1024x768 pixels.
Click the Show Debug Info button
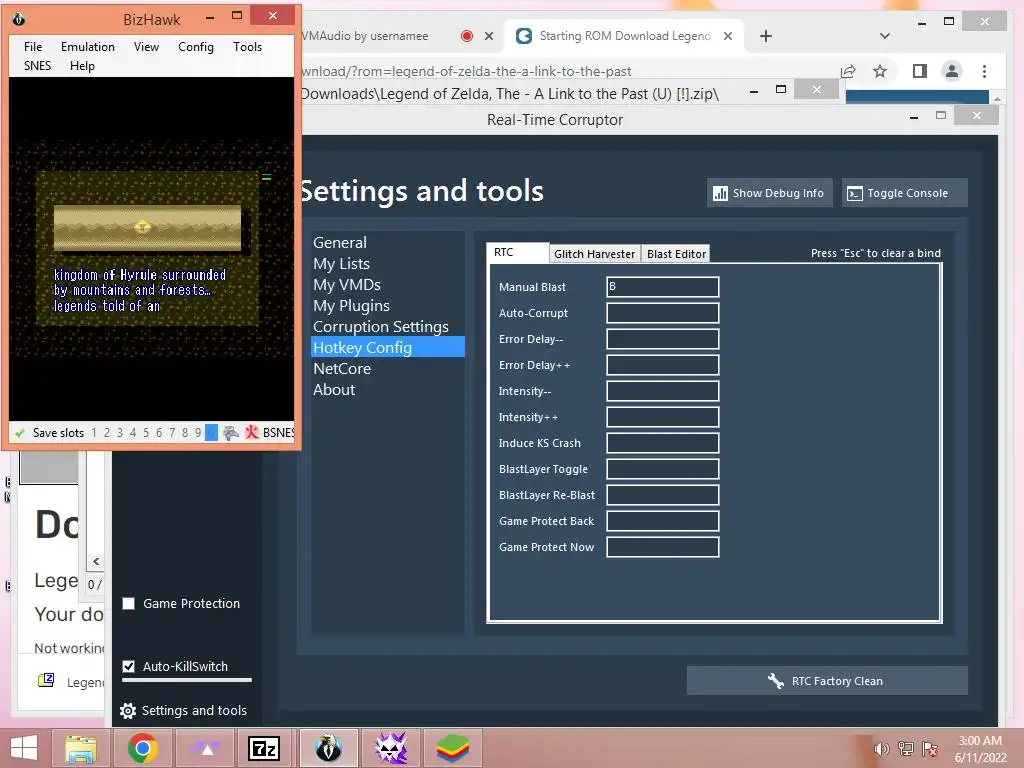click(x=769, y=193)
